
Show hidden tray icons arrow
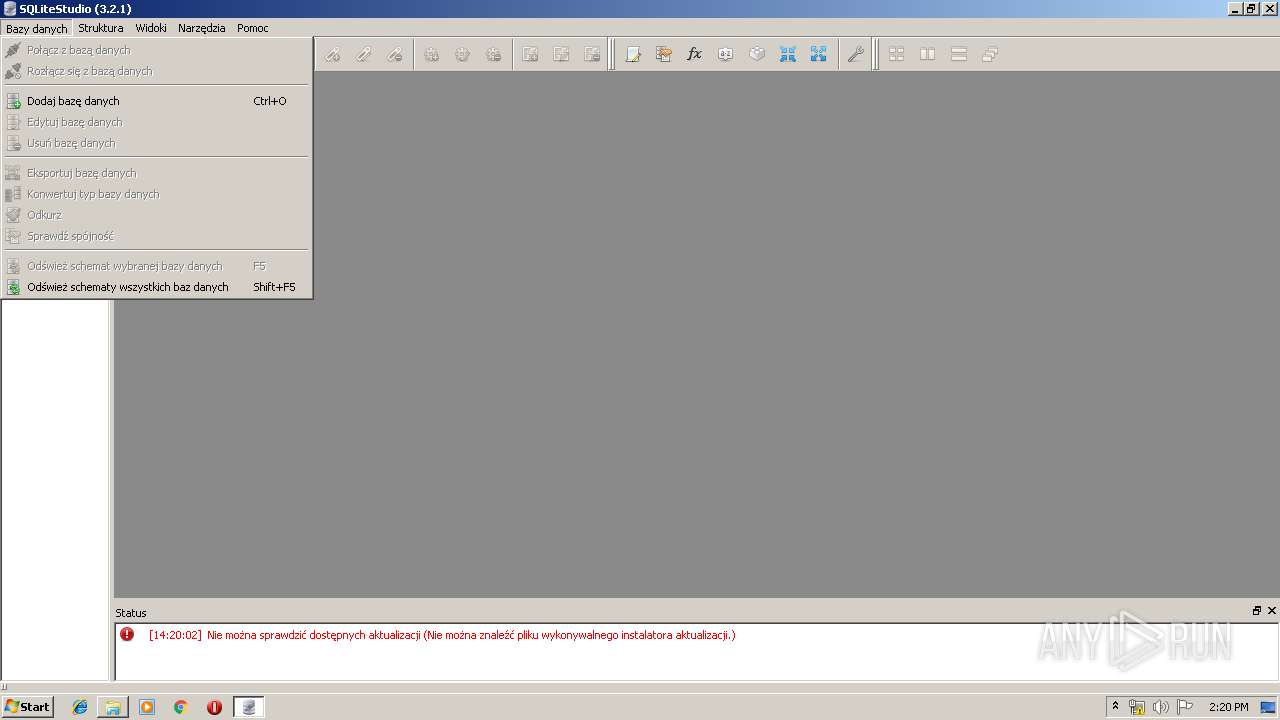click(1116, 707)
